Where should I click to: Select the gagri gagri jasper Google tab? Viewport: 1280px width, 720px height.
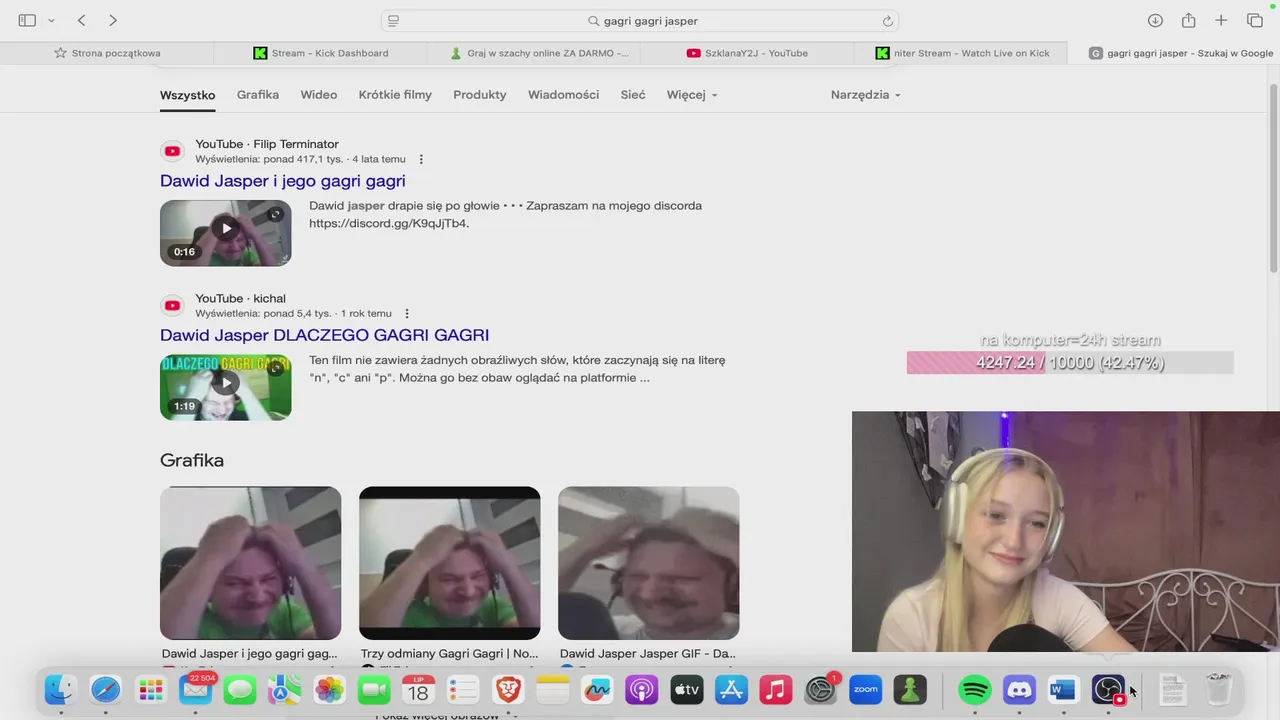pyautogui.click(x=1174, y=53)
